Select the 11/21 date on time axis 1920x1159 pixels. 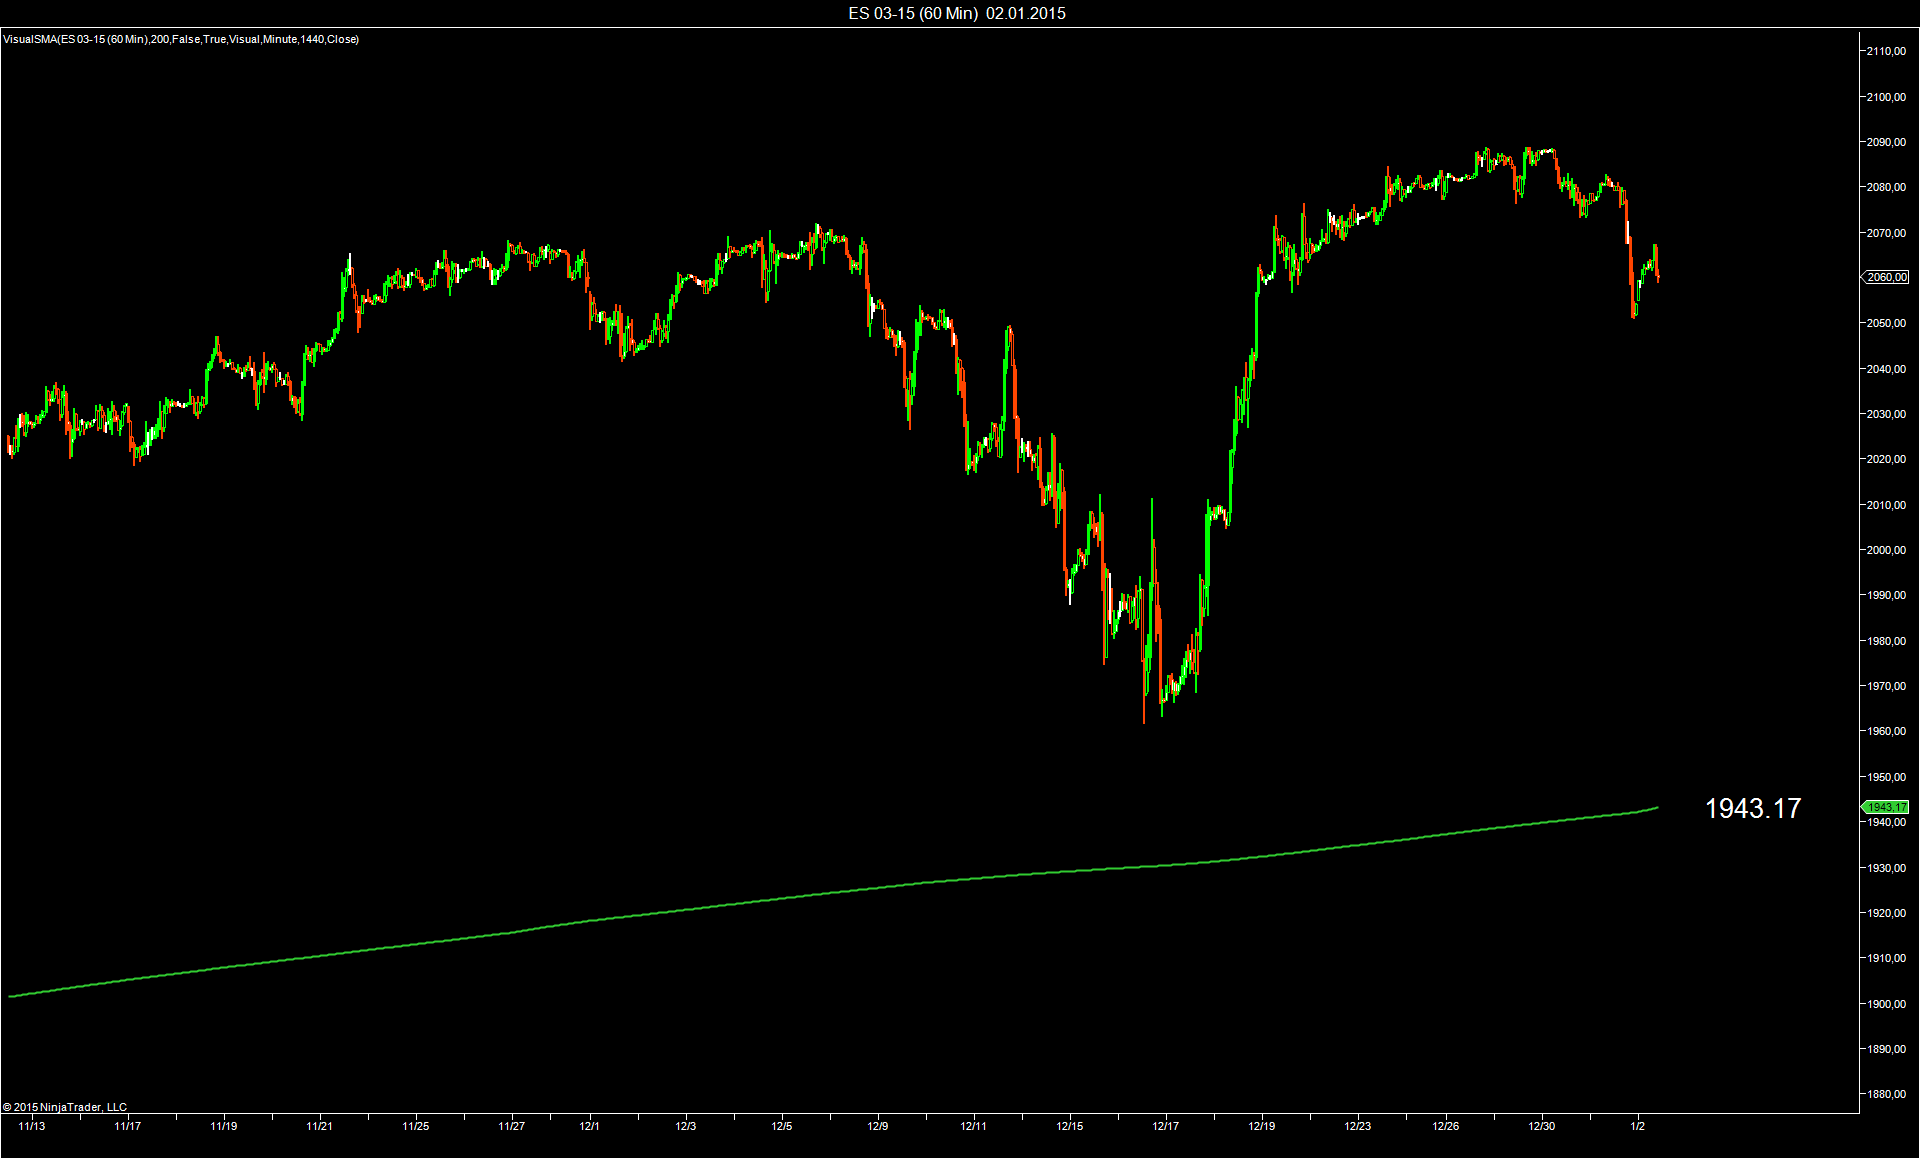320,1126
